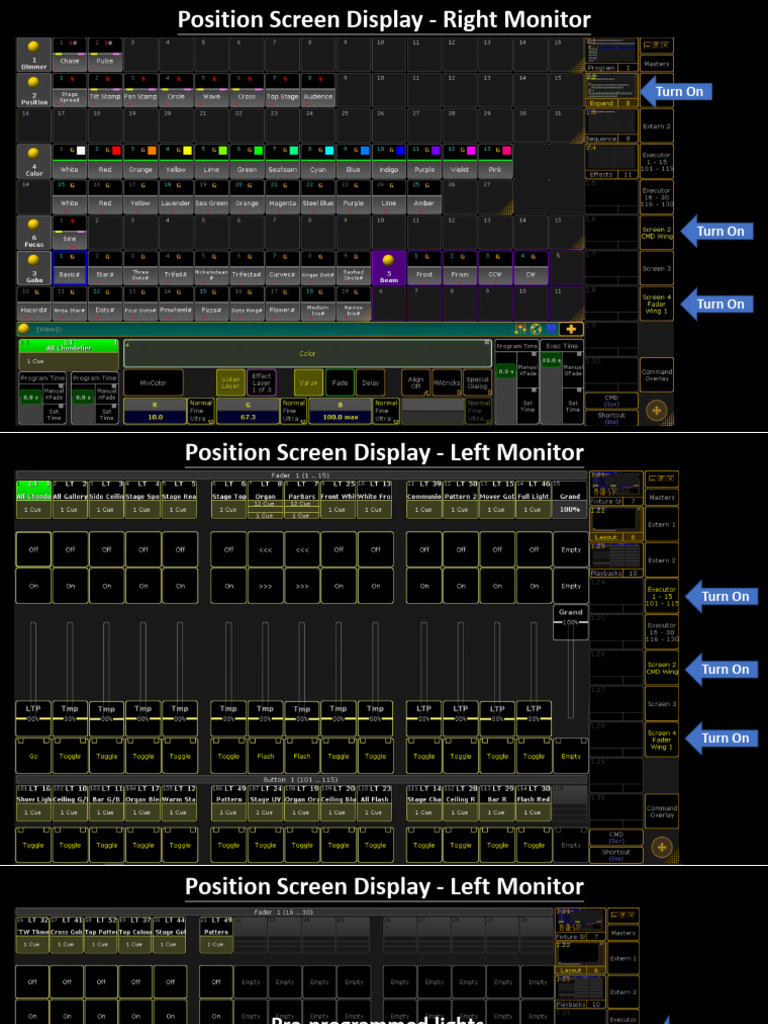The image size is (768, 1024).
Task: Click the Grand master fader handle
Action: pos(571,622)
